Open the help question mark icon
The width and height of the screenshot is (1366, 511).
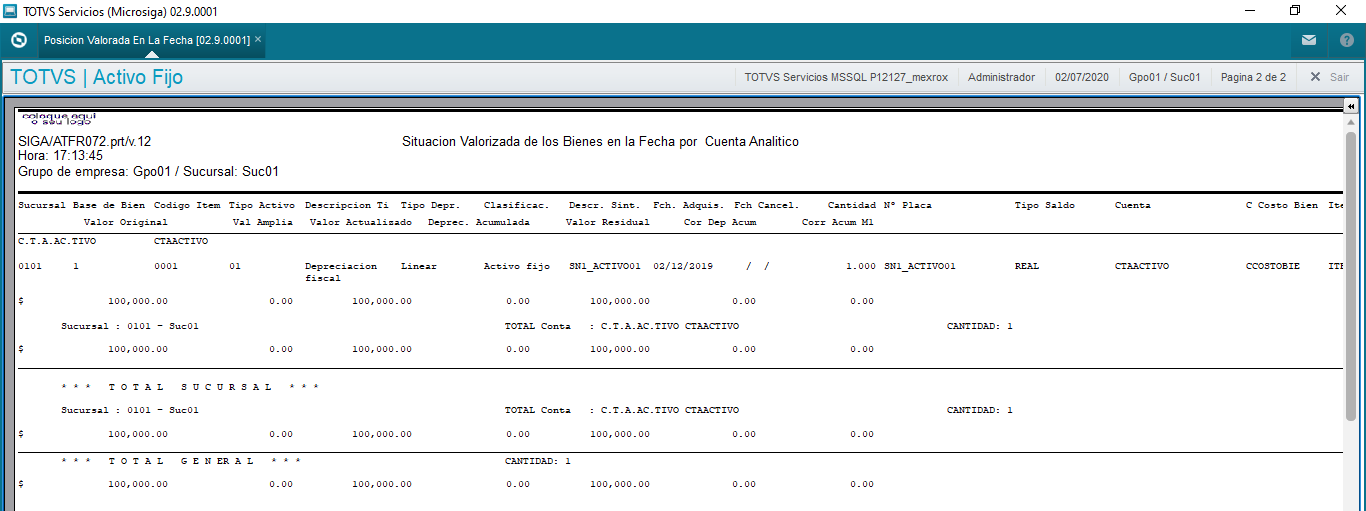coord(1347,40)
